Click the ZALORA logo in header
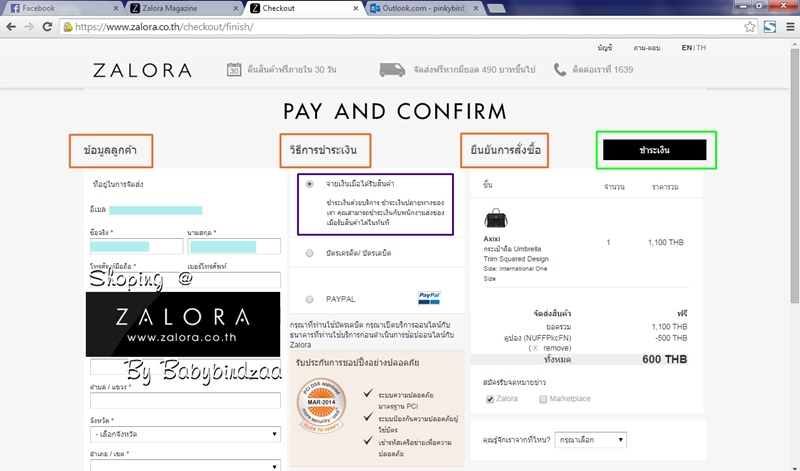Screen dimensions: 800x471 point(142,70)
